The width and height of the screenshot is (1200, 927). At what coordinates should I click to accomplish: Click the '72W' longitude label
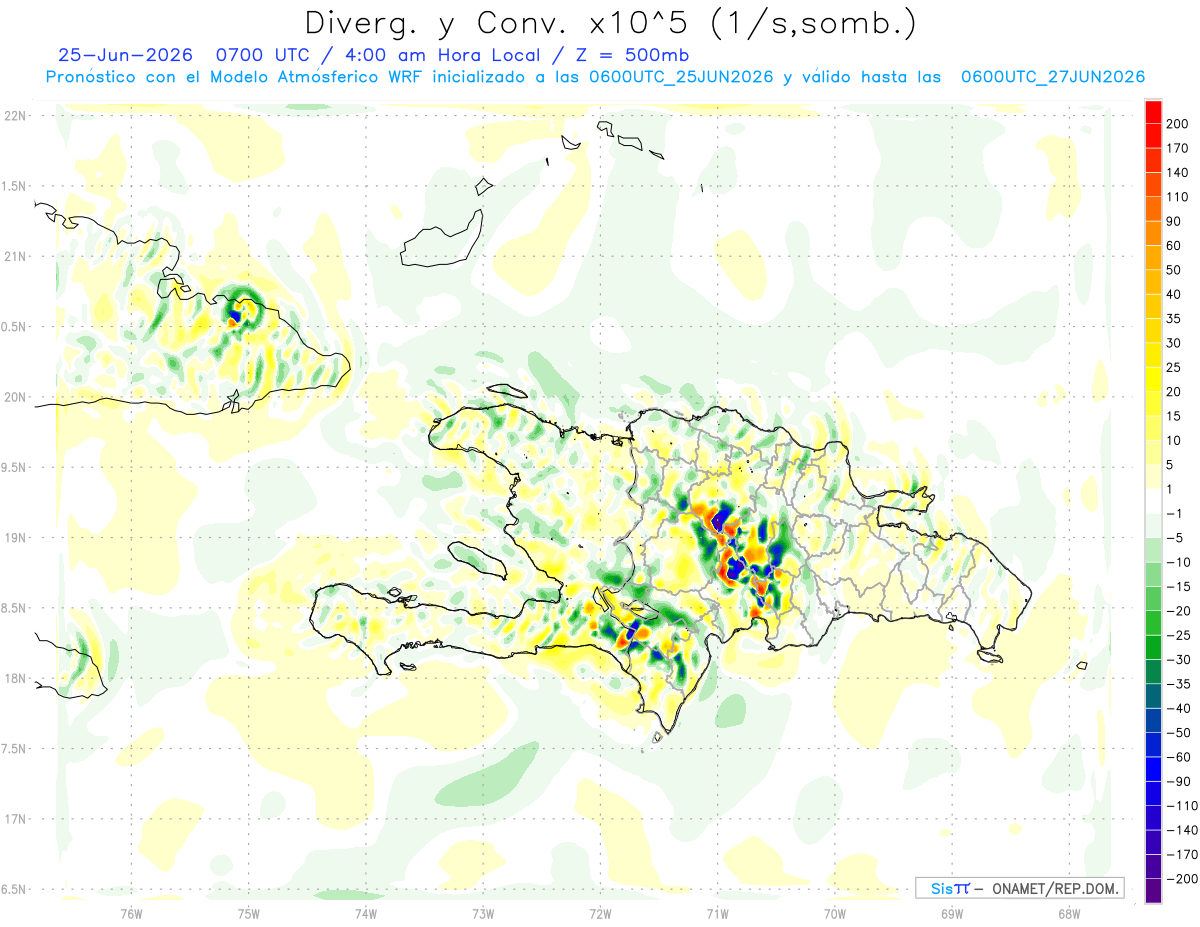[600, 913]
